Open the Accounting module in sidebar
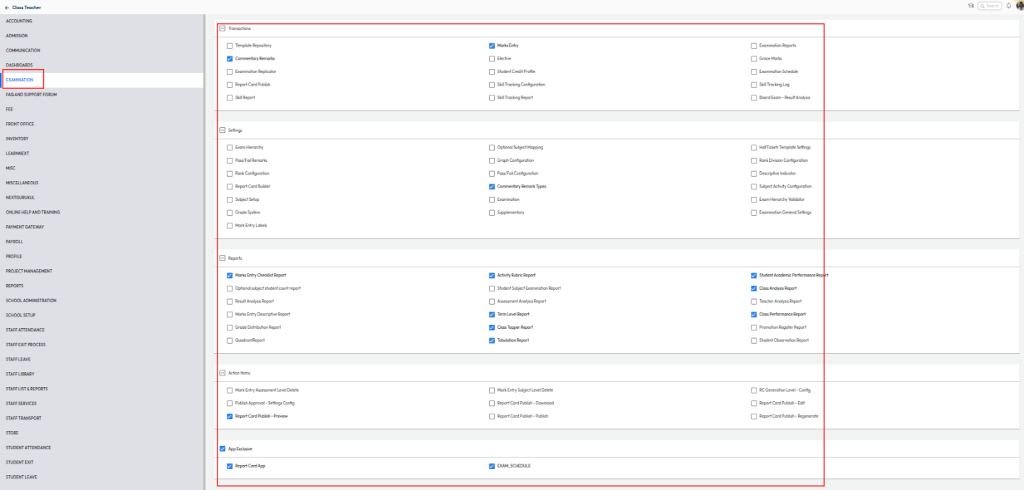The image size is (1024, 490). click(x=18, y=22)
